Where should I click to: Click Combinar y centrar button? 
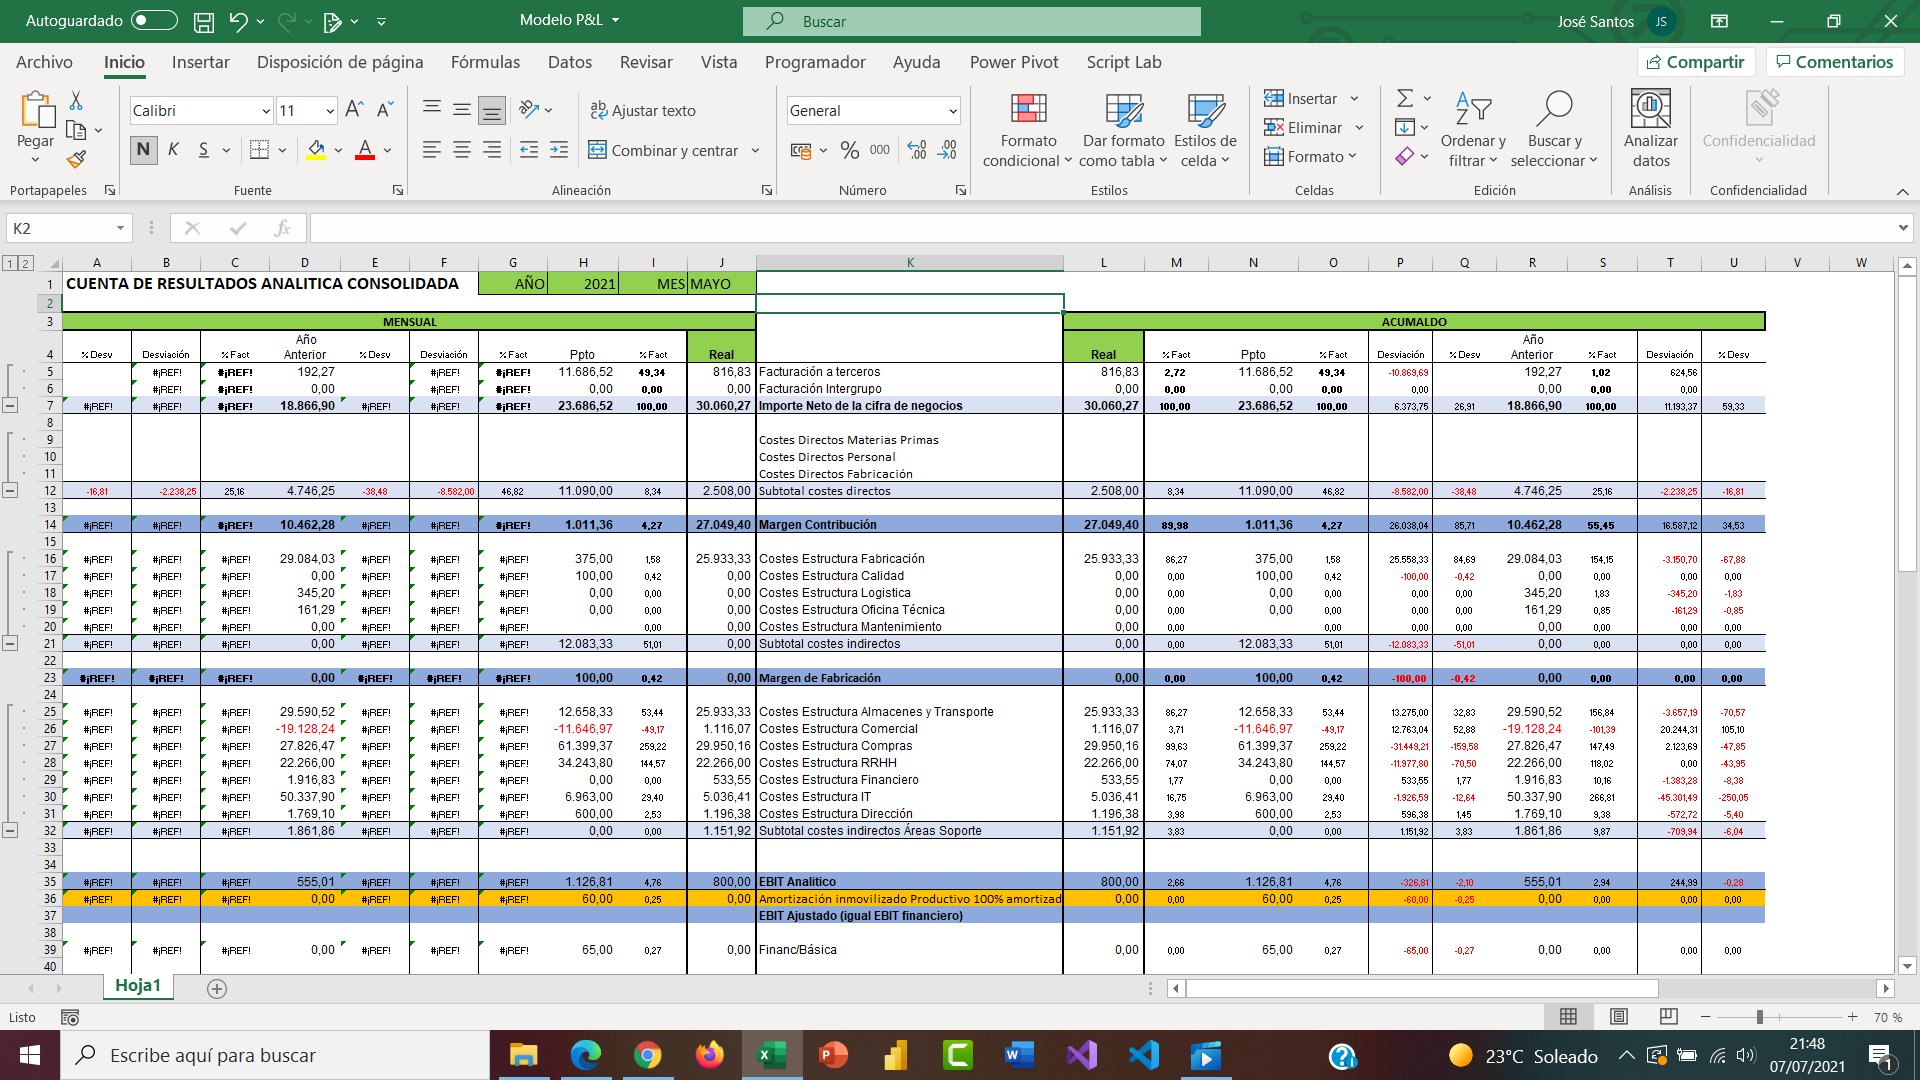[664, 150]
